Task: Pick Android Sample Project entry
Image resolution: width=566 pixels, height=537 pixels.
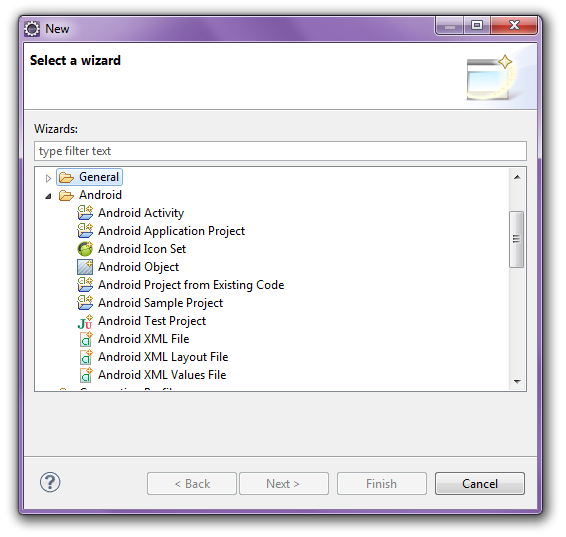Action: 161,303
